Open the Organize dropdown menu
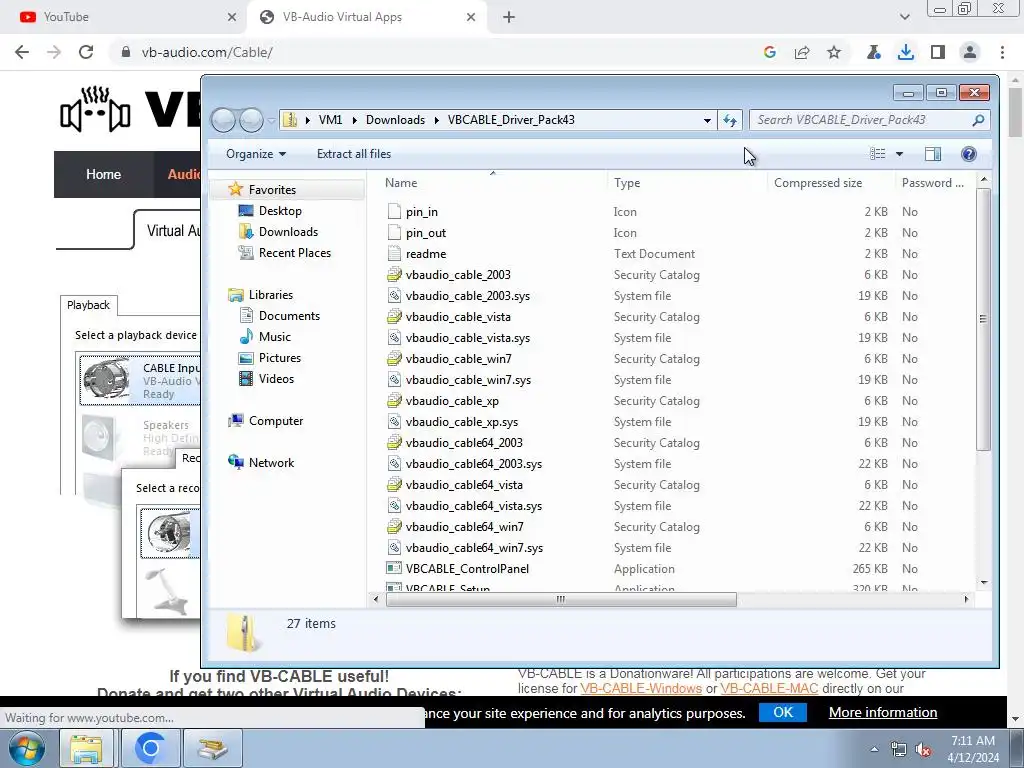This screenshot has width=1024, height=768. (x=255, y=154)
